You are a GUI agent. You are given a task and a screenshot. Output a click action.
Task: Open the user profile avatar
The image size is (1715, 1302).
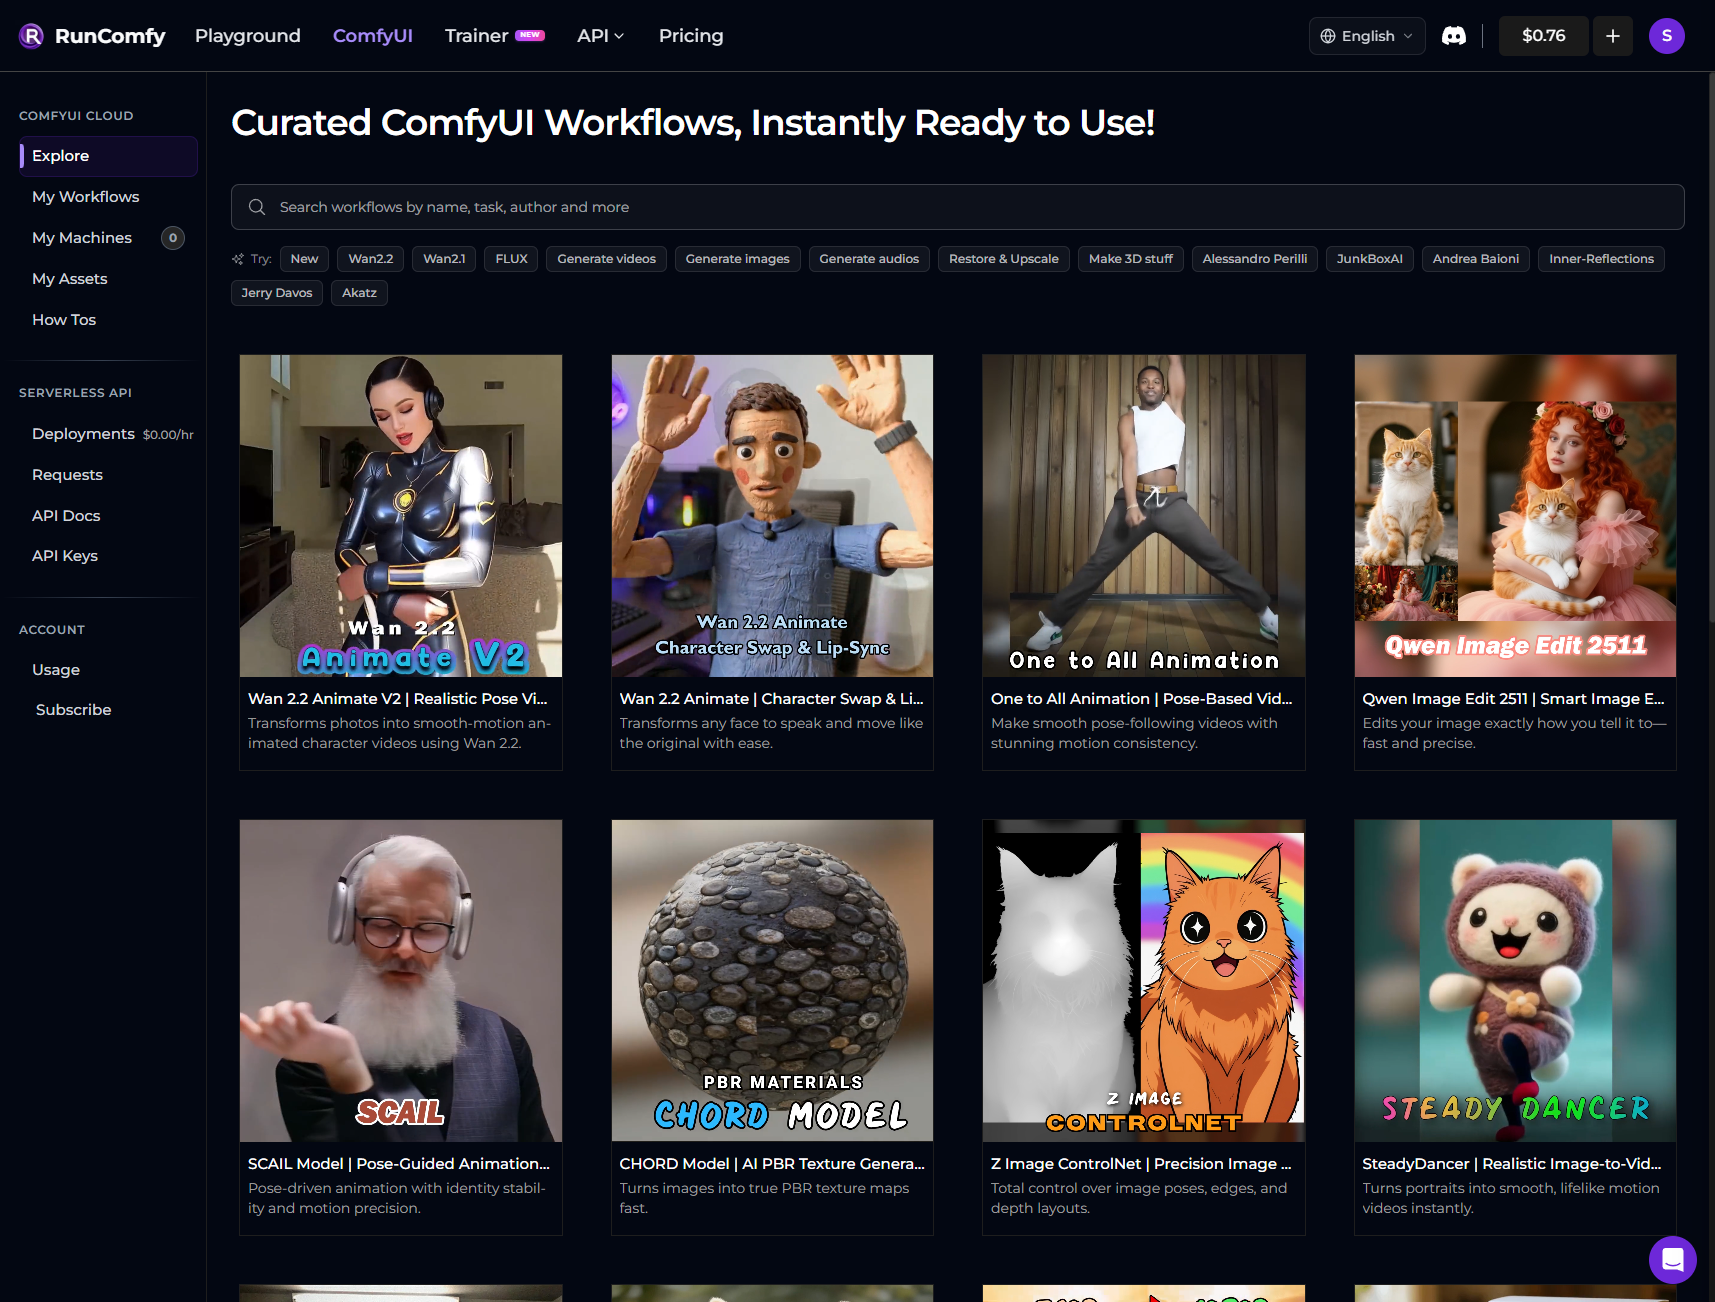(x=1666, y=36)
